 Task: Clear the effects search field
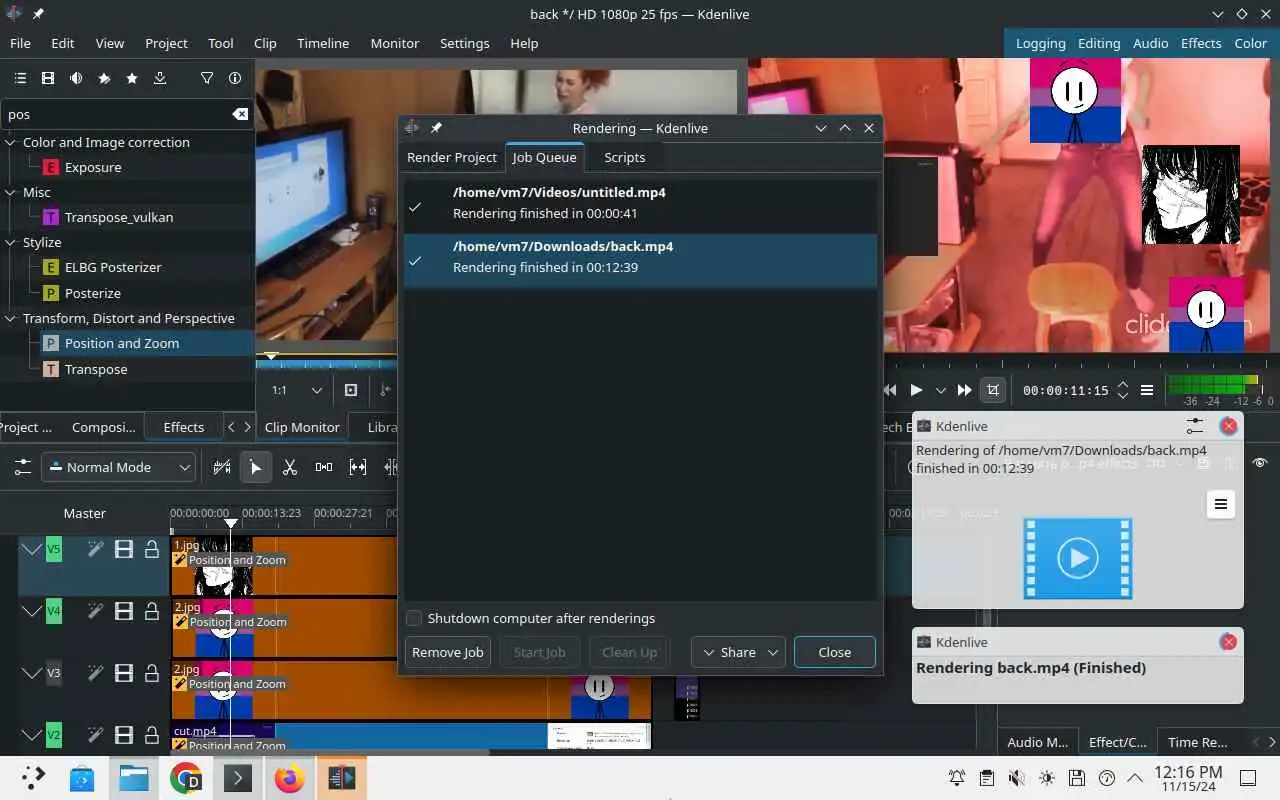coord(240,114)
